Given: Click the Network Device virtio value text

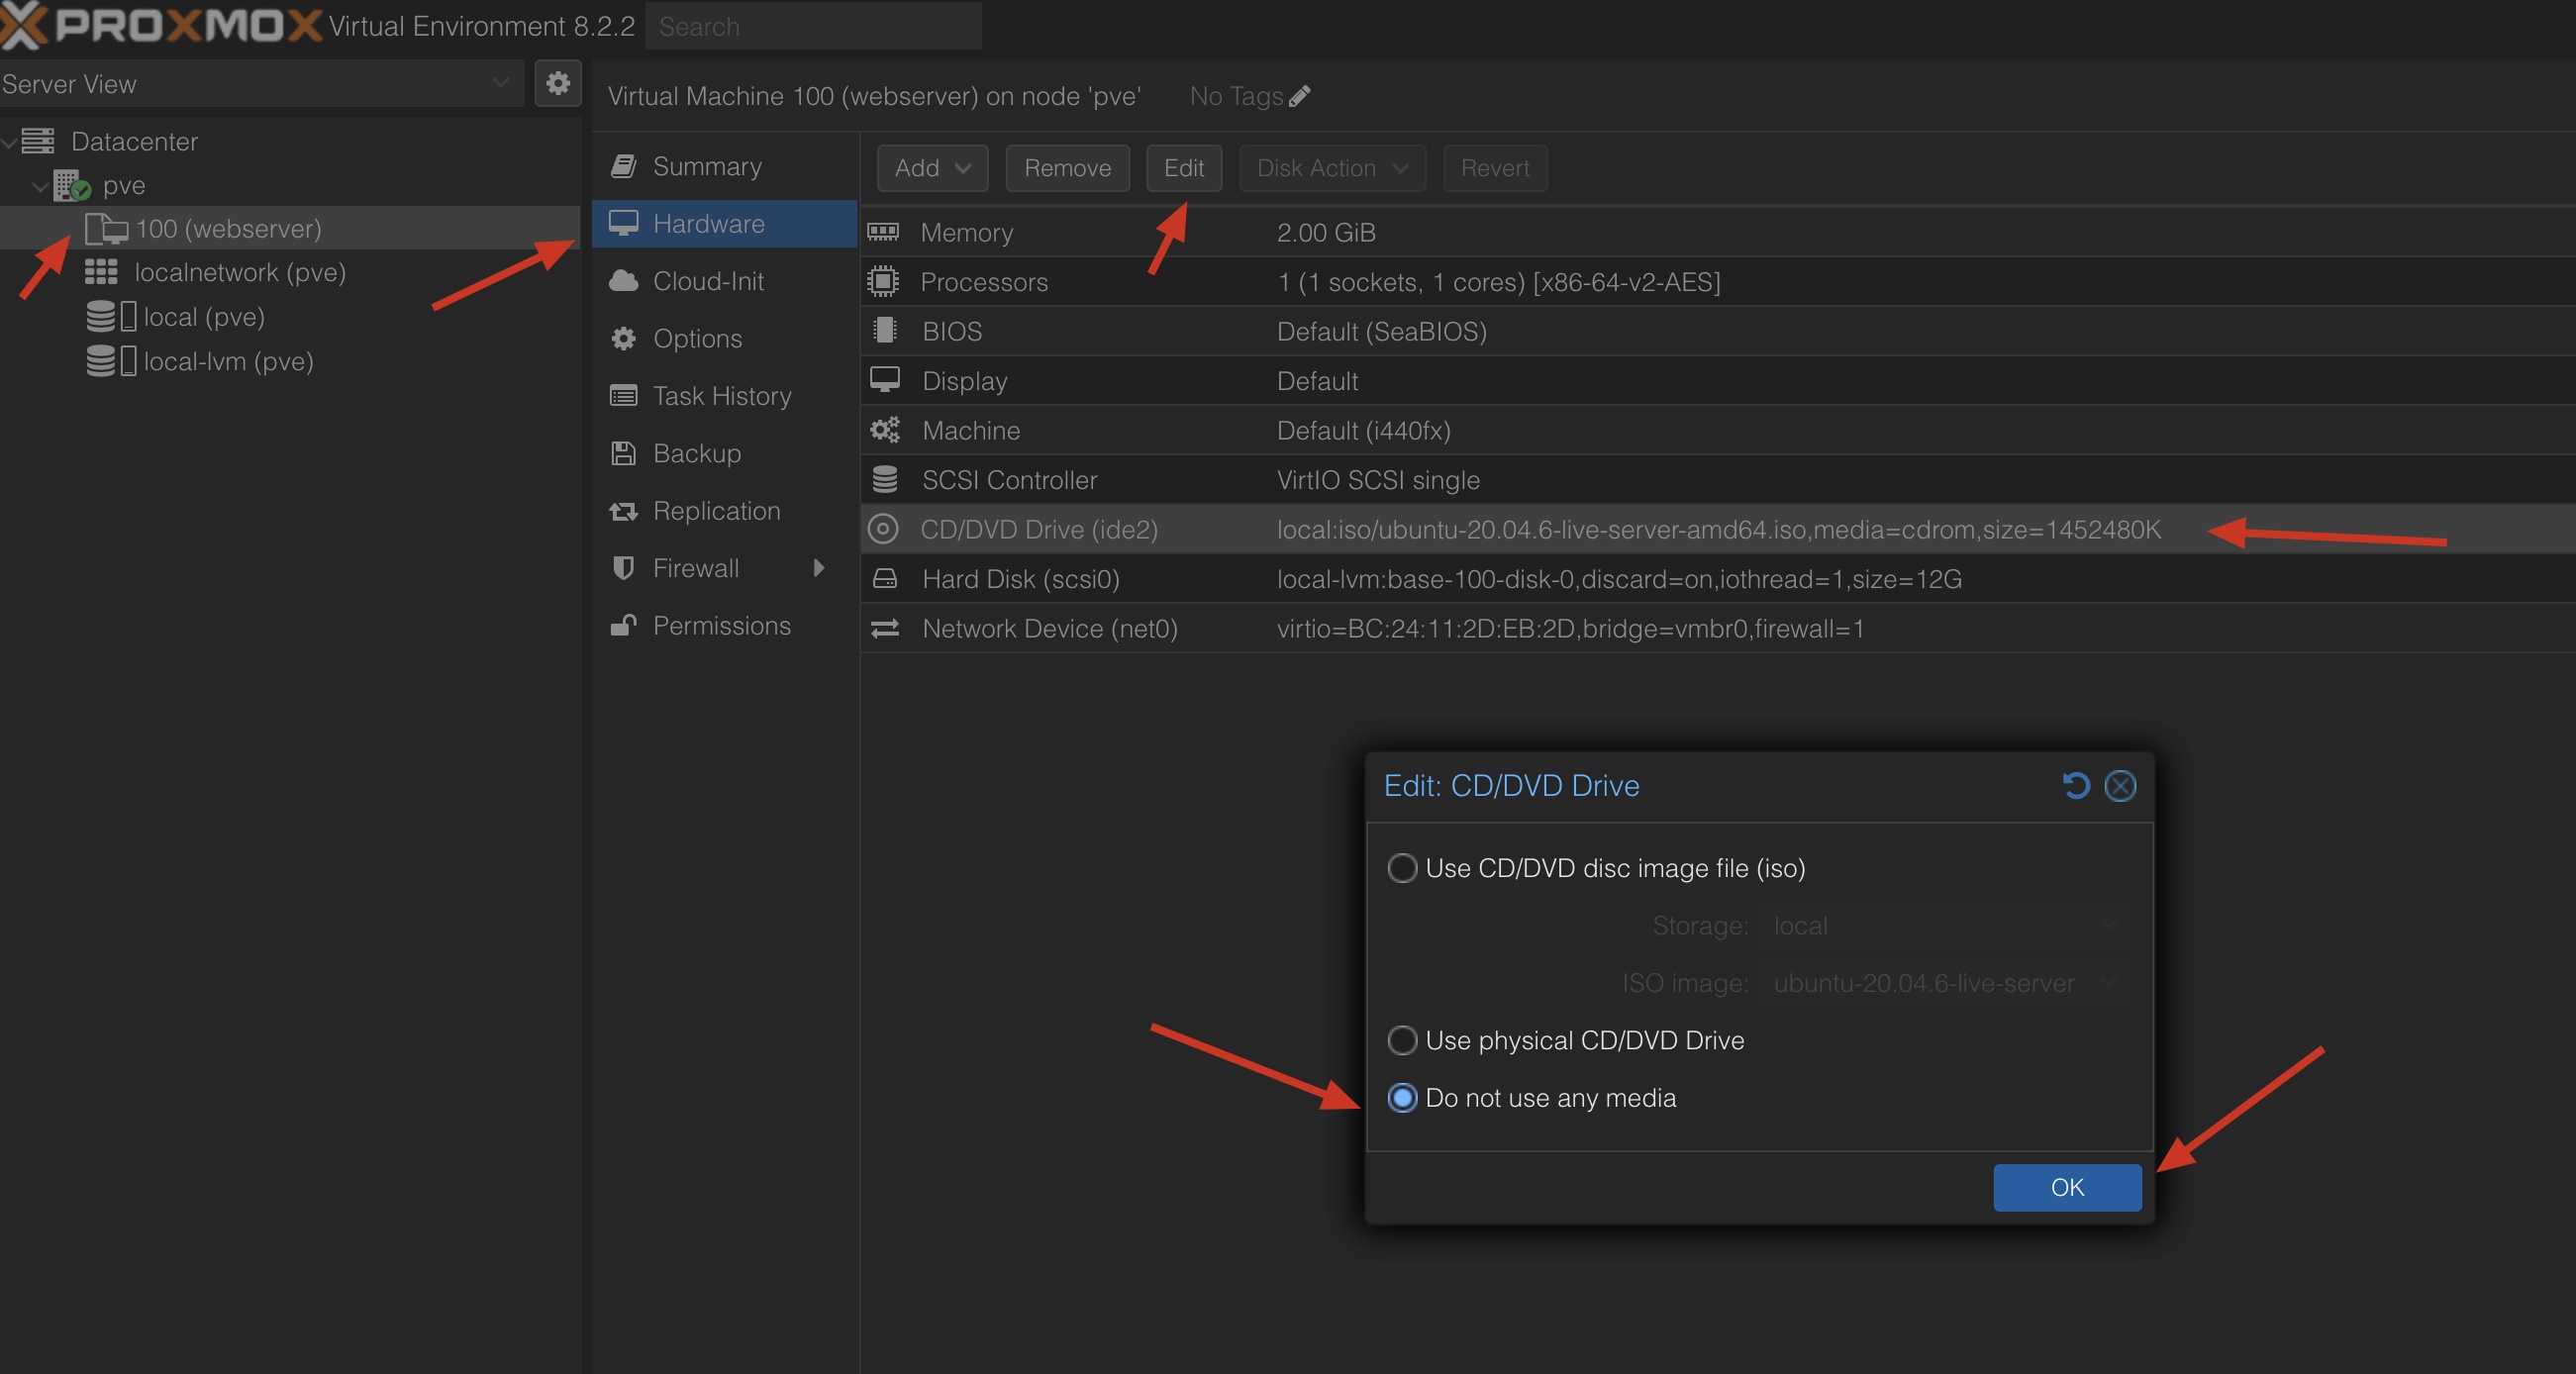Looking at the screenshot, I should [x=1570, y=628].
